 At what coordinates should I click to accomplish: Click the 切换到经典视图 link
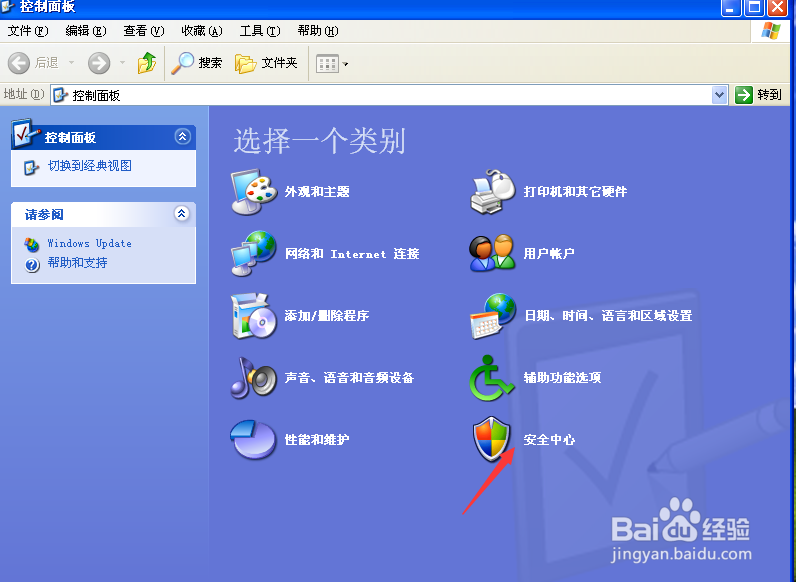pos(90,166)
